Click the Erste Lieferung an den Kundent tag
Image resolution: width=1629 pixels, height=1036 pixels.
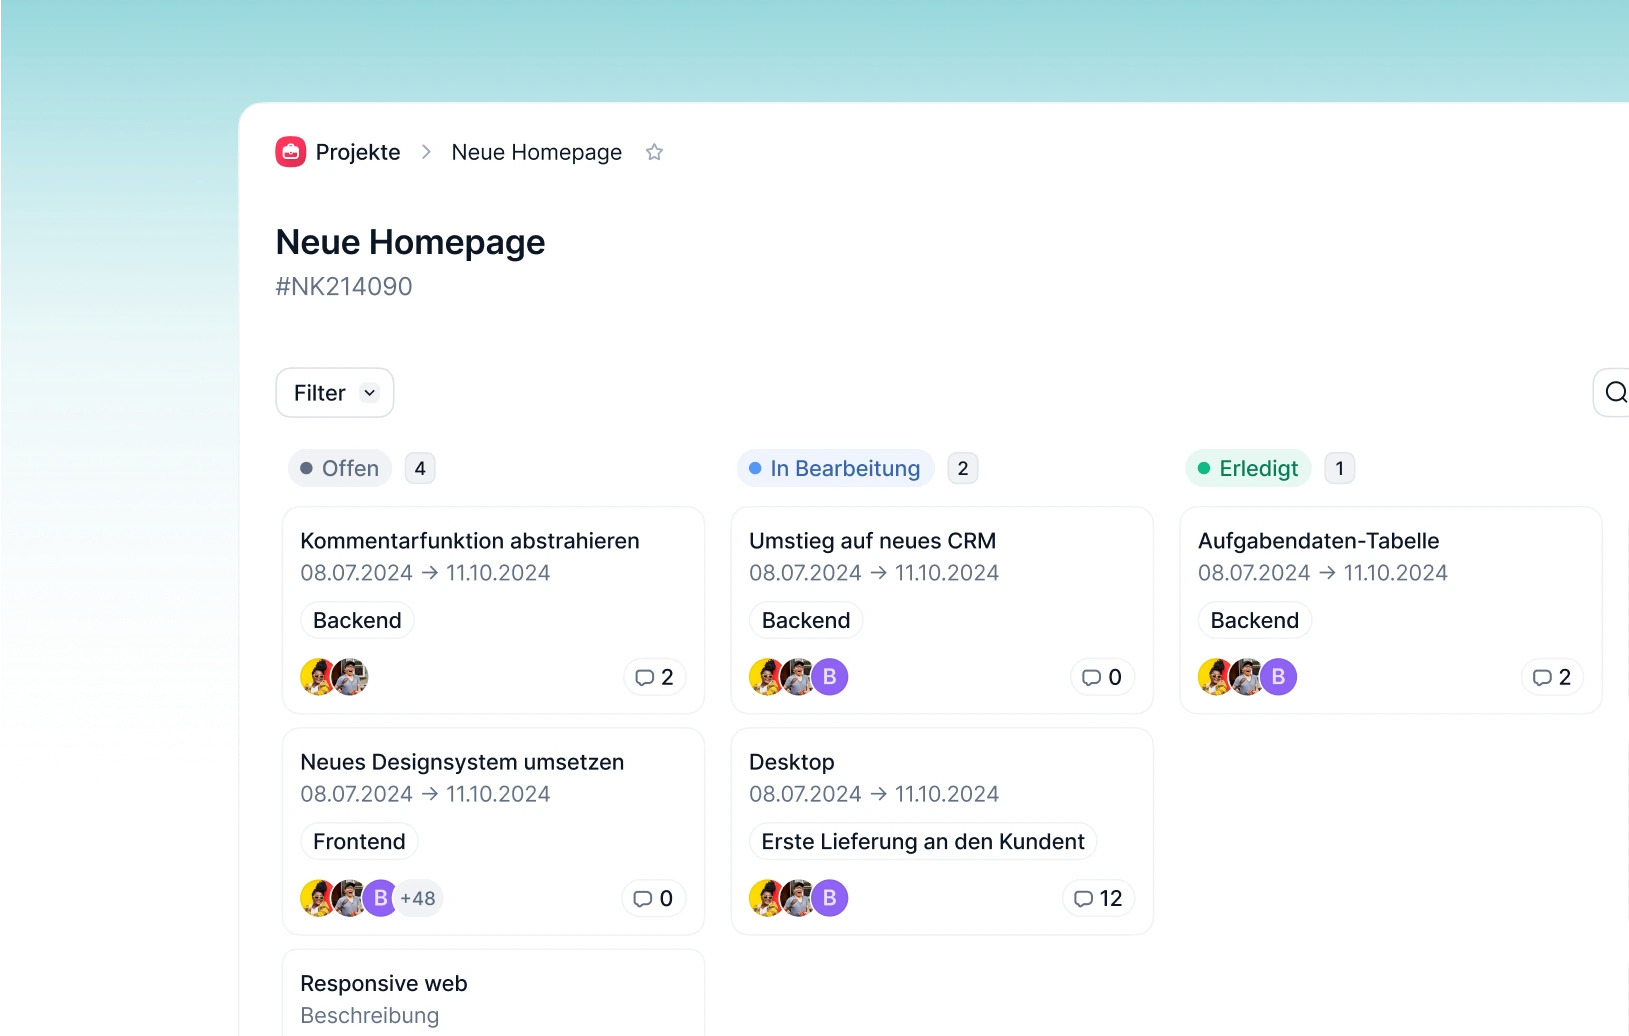click(922, 841)
